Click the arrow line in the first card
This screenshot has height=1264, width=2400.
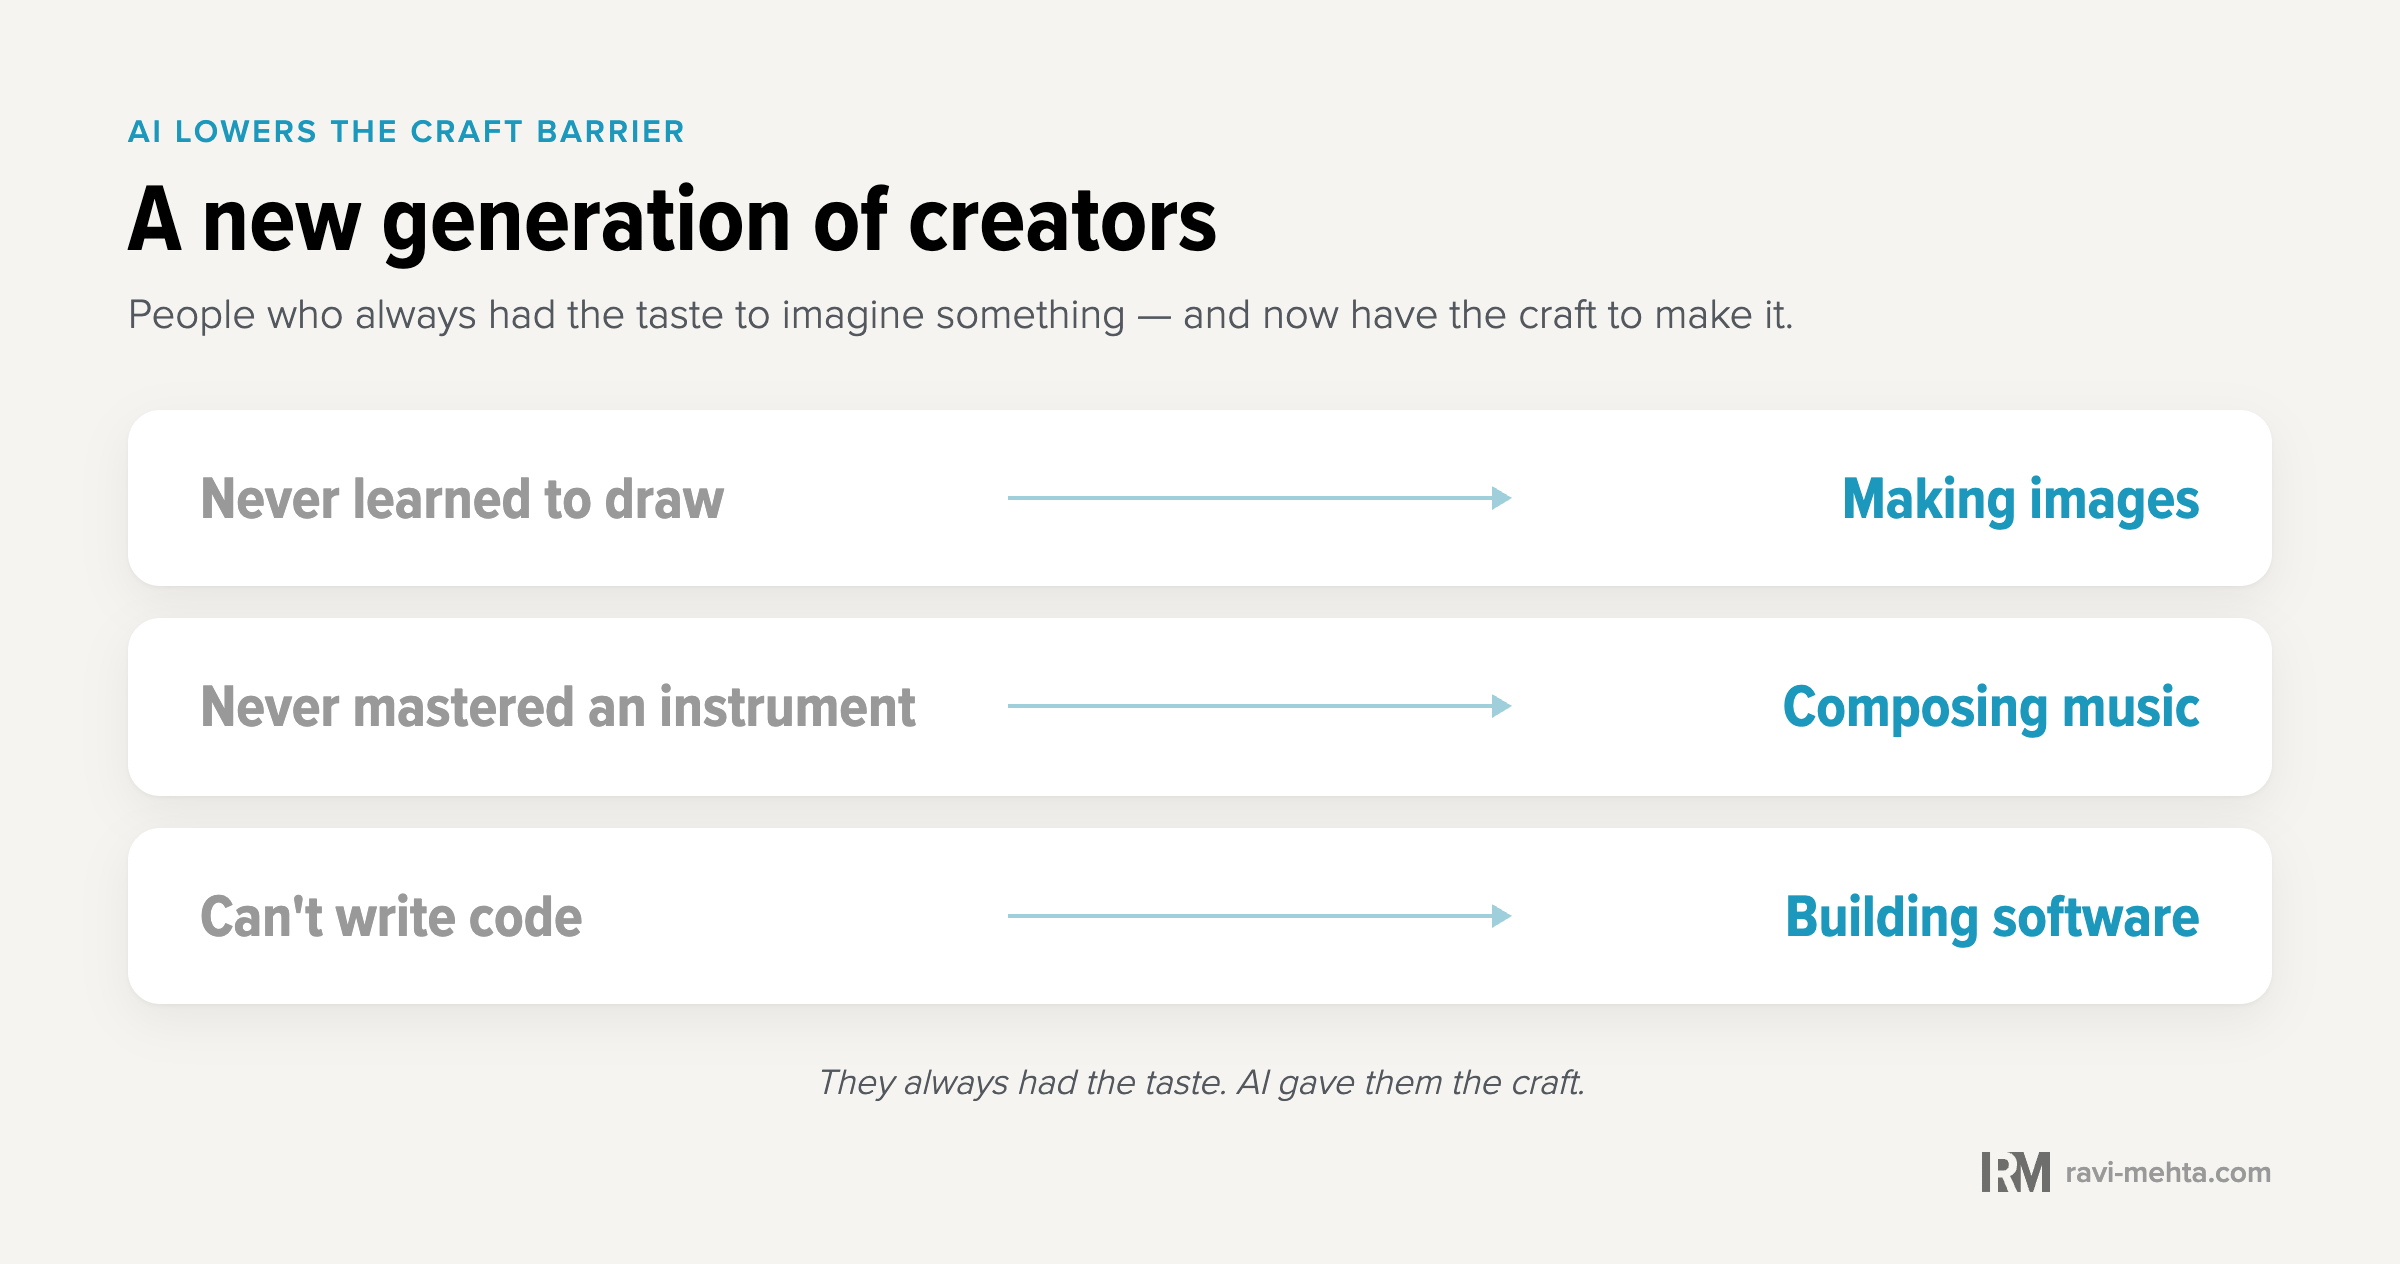[x=1260, y=498]
